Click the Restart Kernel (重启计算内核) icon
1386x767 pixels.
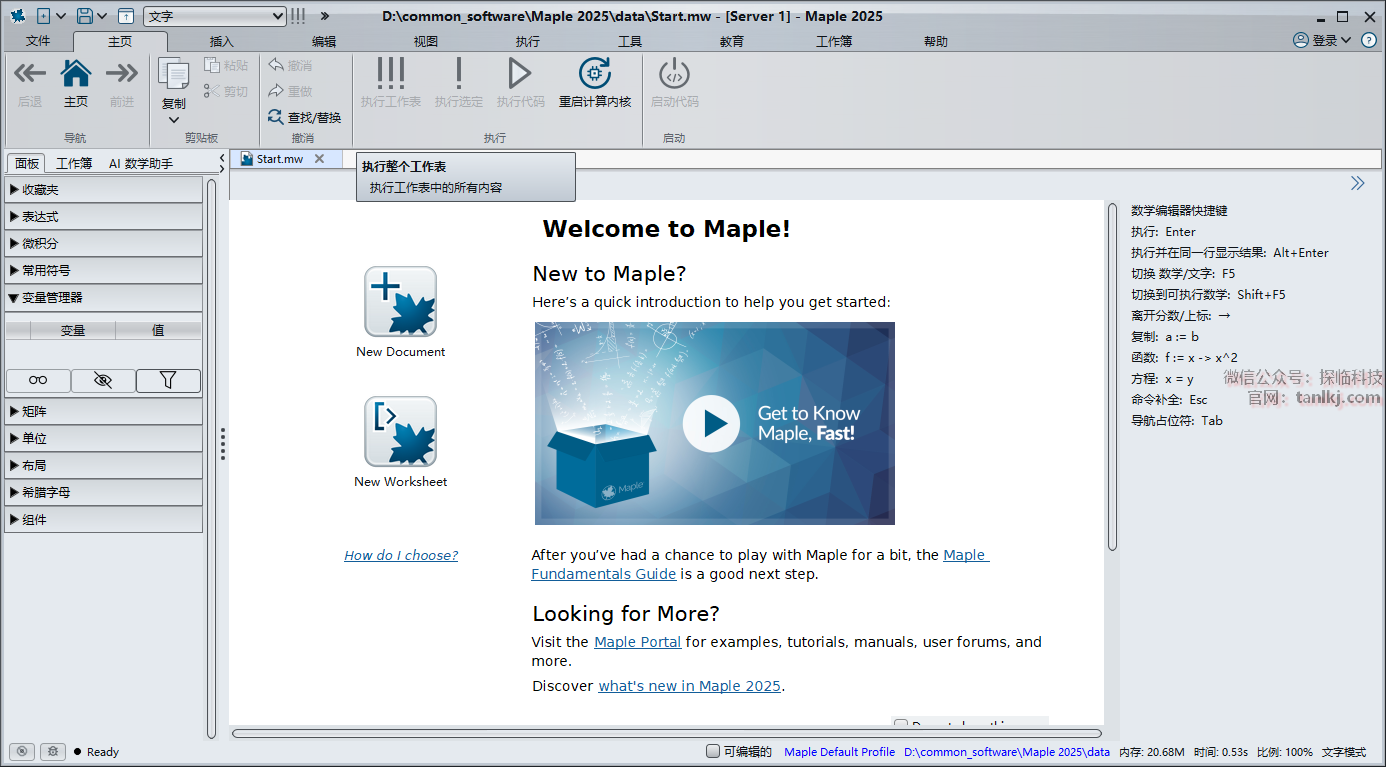(595, 75)
